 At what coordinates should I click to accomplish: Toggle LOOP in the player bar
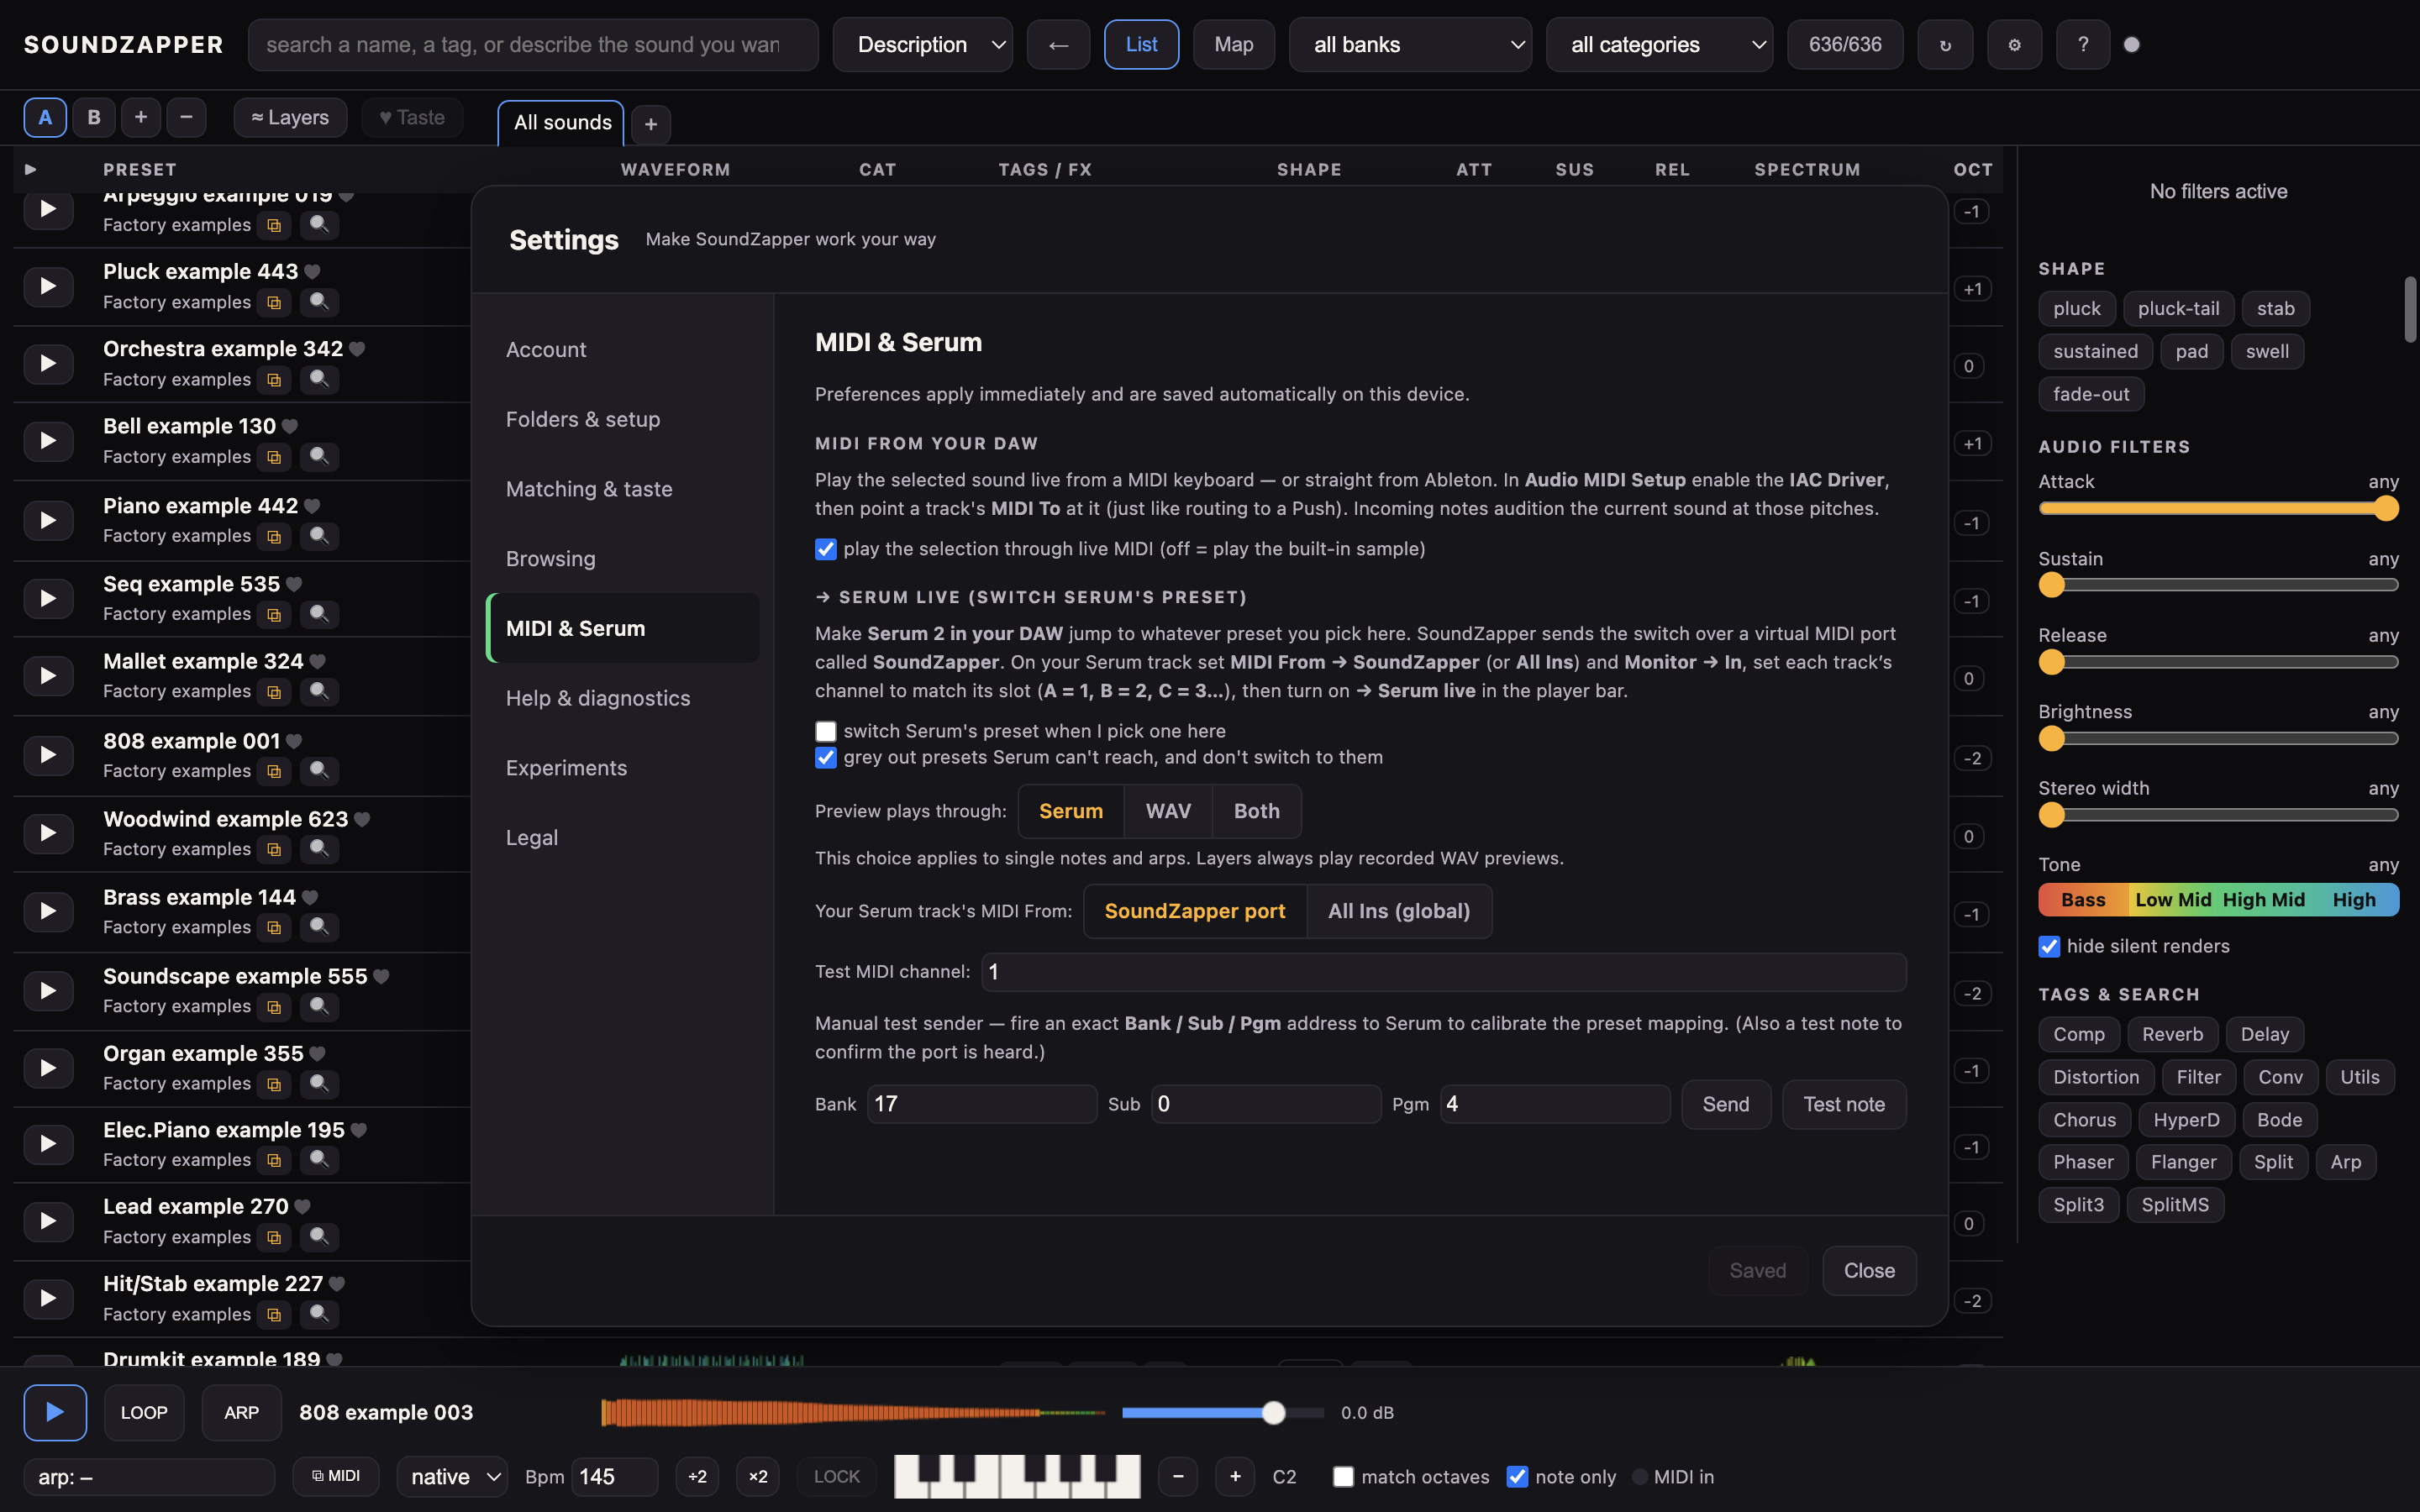click(144, 1412)
